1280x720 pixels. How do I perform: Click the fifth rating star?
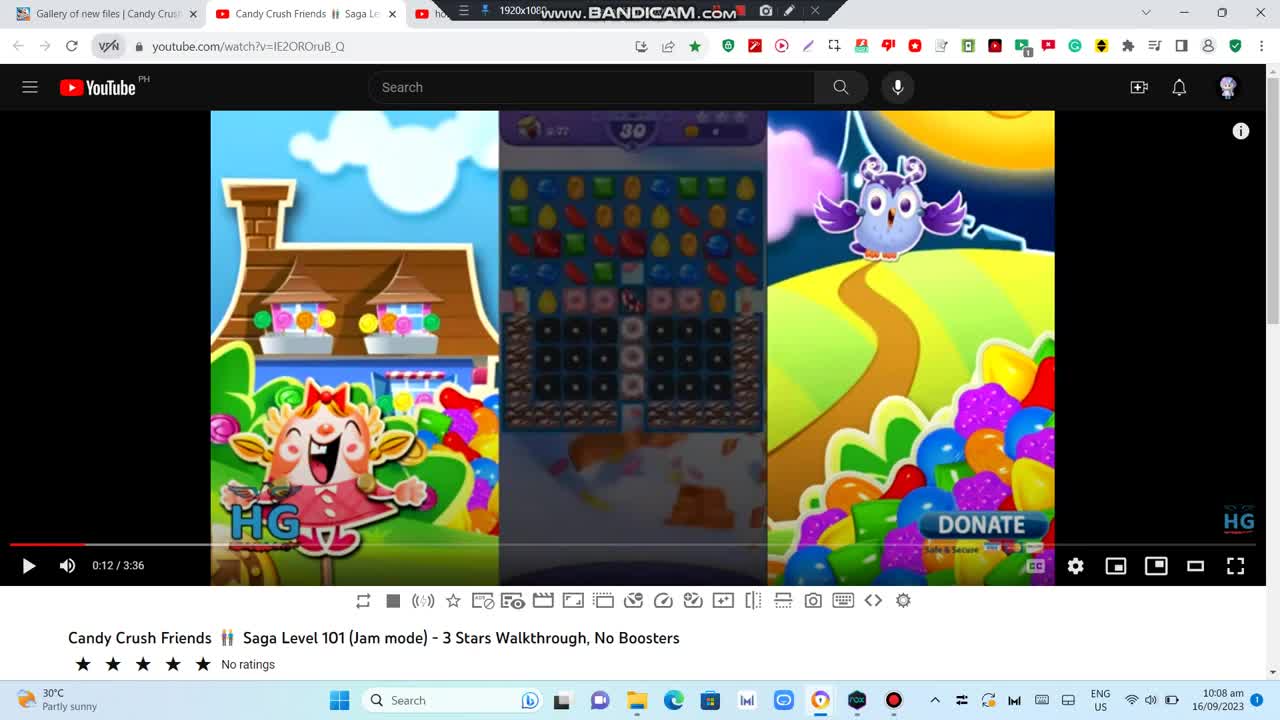(x=203, y=664)
